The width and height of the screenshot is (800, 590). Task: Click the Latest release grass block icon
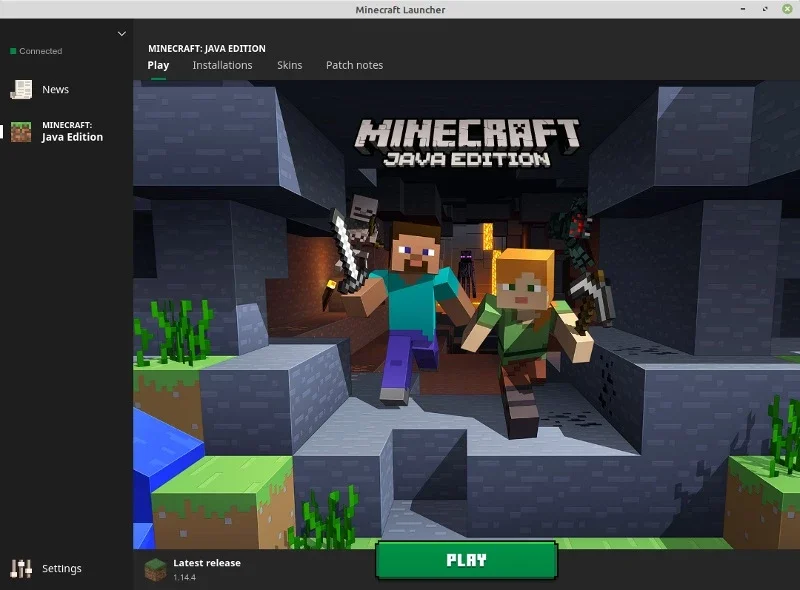[155, 570]
